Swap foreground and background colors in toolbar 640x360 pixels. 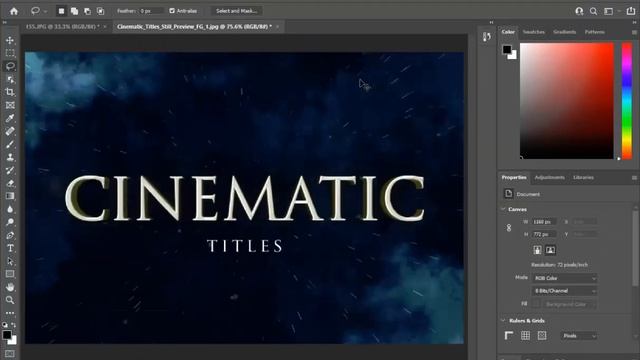14,325
